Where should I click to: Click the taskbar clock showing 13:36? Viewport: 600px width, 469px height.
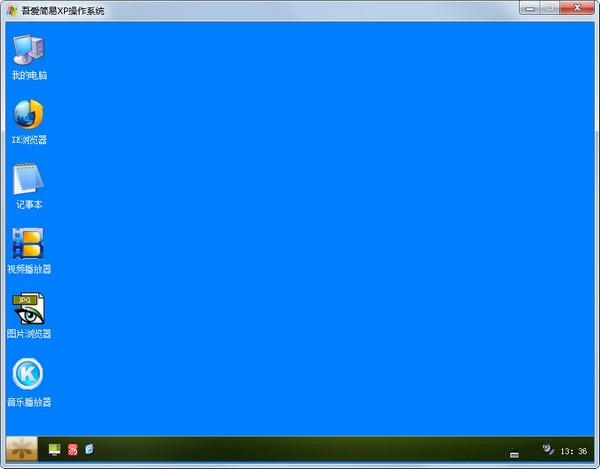tap(573, 451)
